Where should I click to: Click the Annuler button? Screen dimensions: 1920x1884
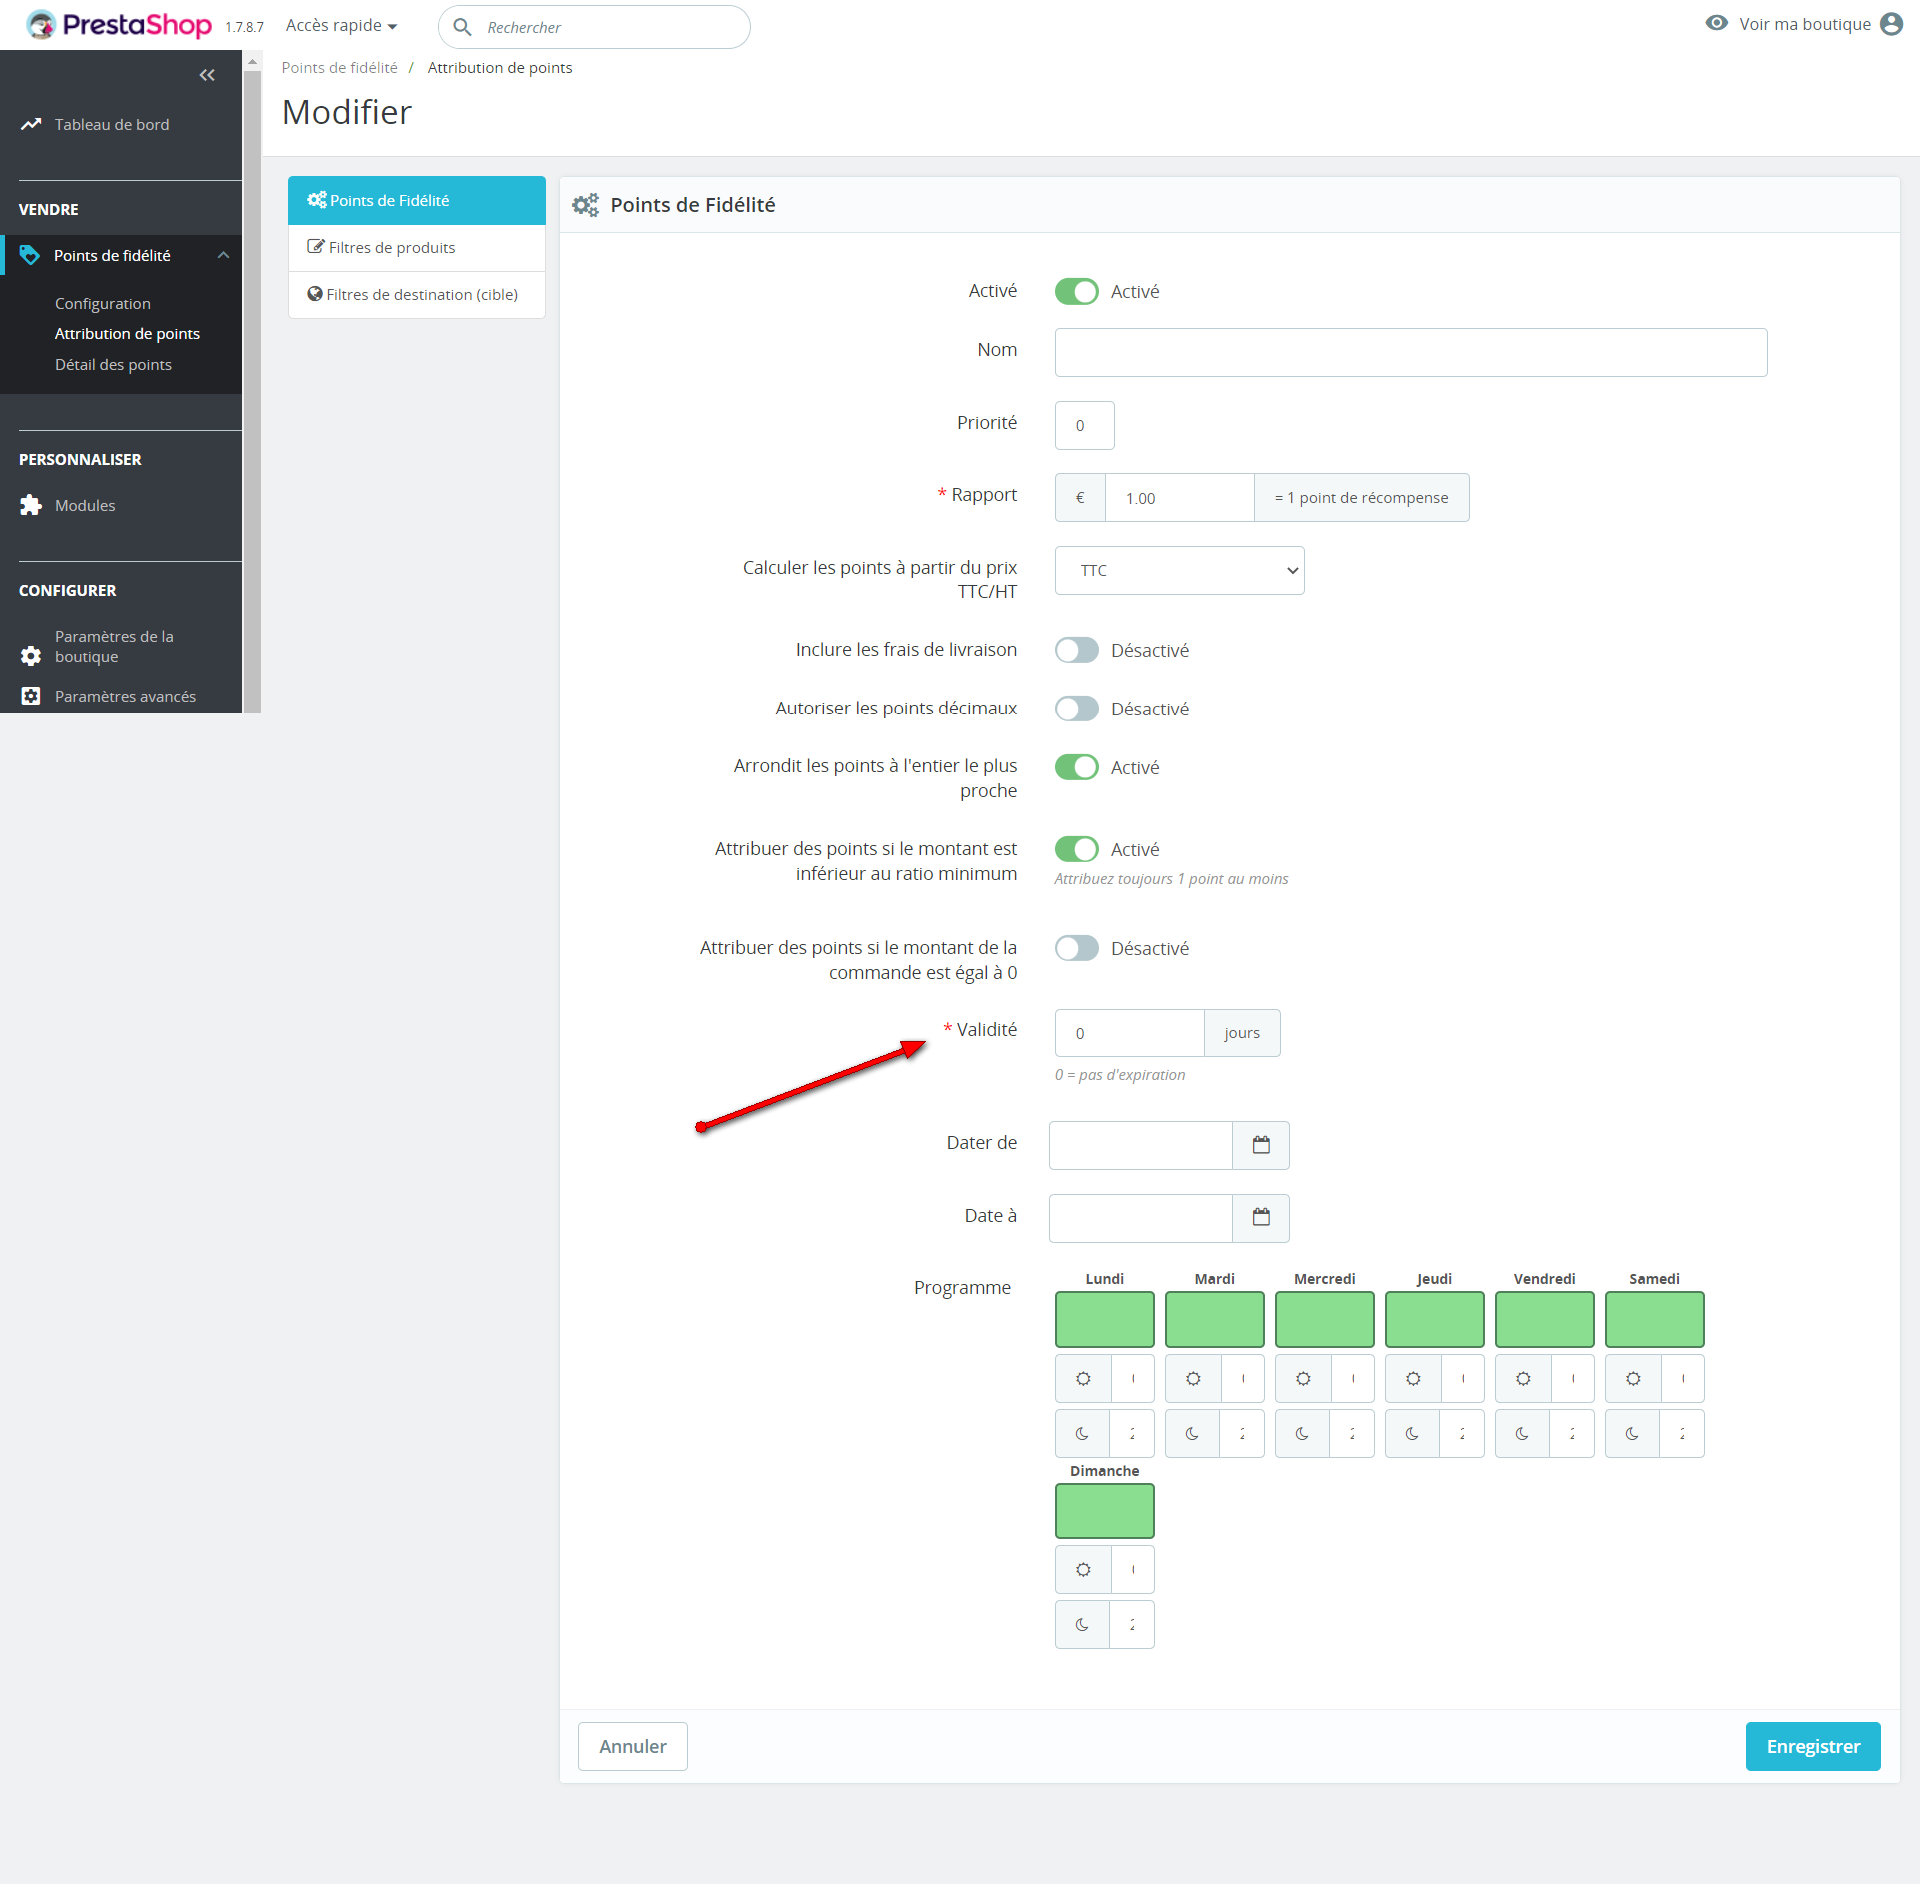pos(632,1746)
